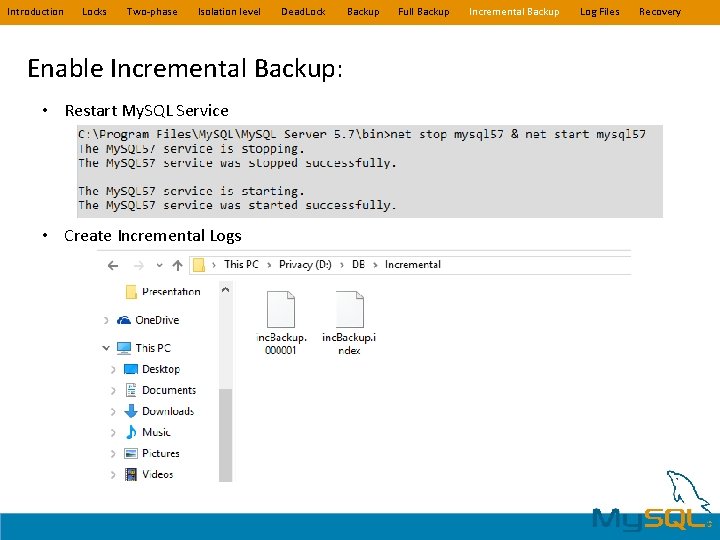Click the Videos film icon

pyautogui.click(x=131, y=474)
